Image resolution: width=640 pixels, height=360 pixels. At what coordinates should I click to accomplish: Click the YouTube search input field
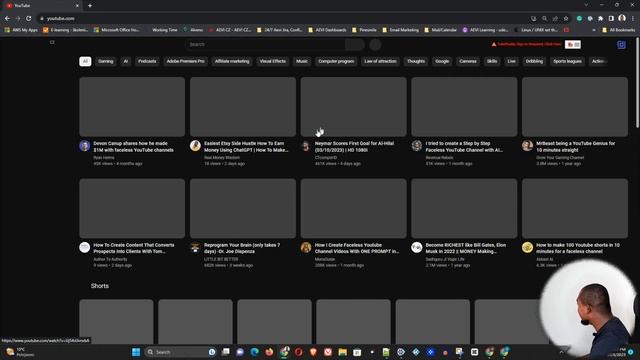pos(265,44)
